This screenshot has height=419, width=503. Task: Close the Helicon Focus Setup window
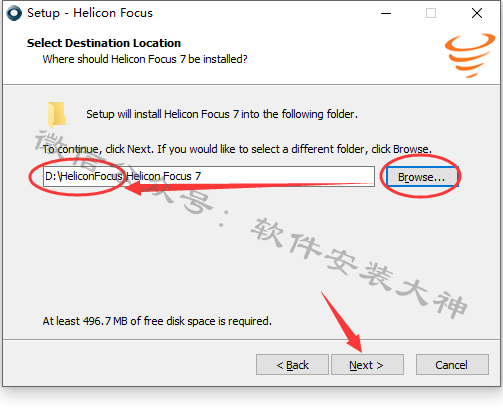click(477, 13)
